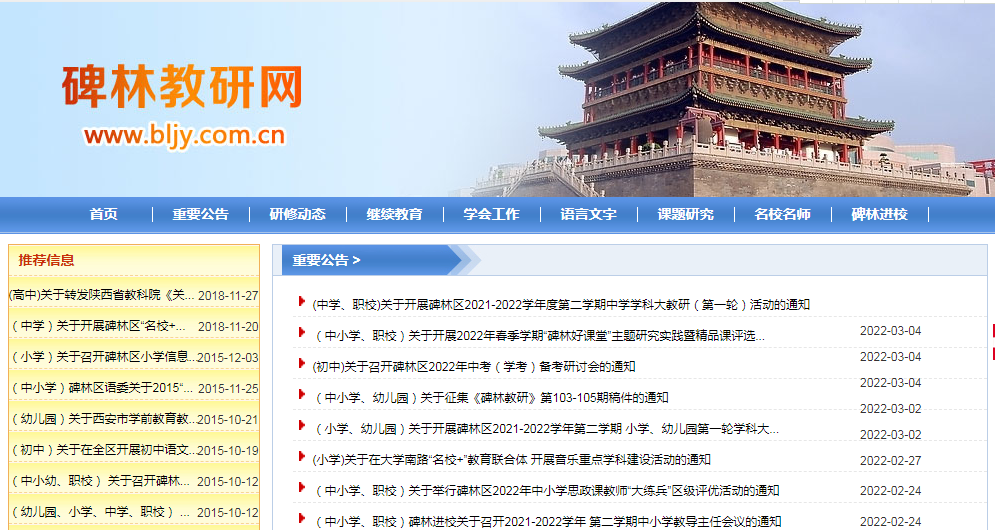Click red arrow bullet beside 音乐重点学科建设 notice
995x530 pixels.
(302, 456)
